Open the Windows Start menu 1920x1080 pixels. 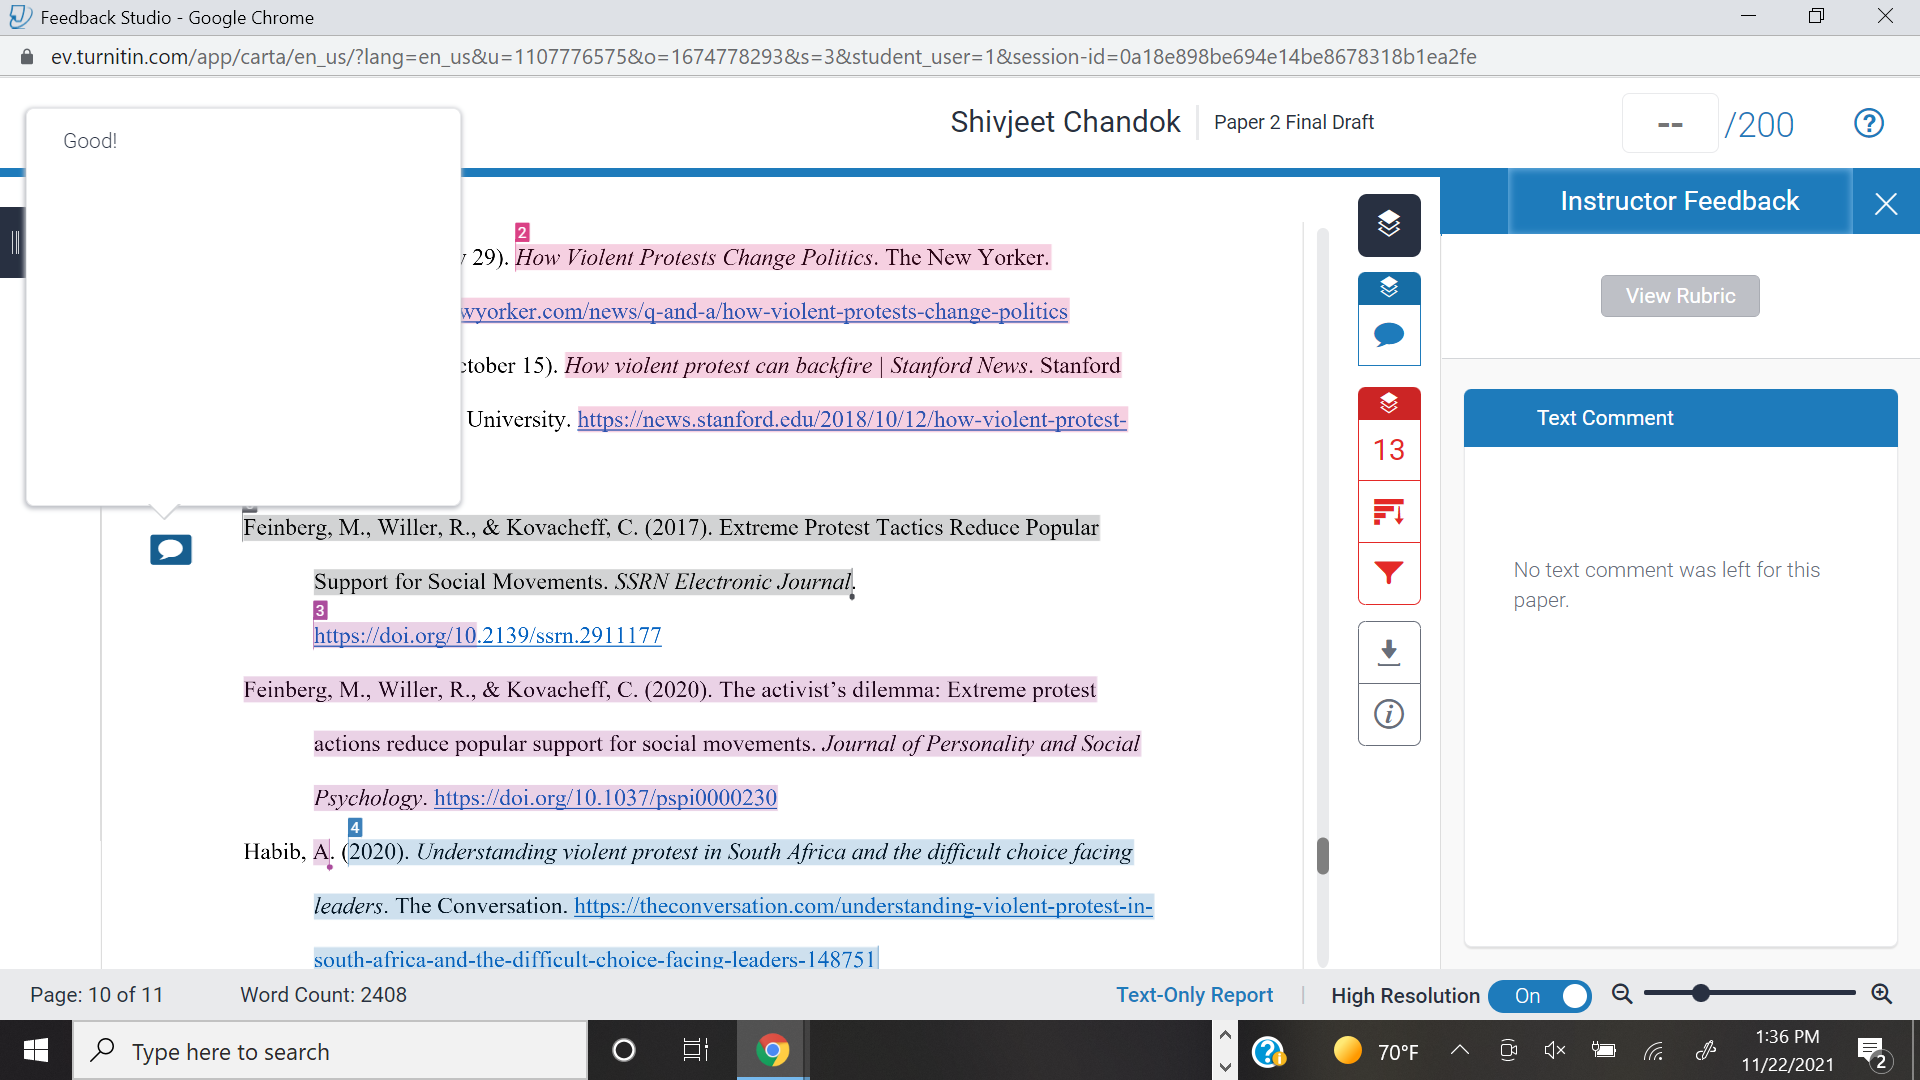[x=36, y=1050]
